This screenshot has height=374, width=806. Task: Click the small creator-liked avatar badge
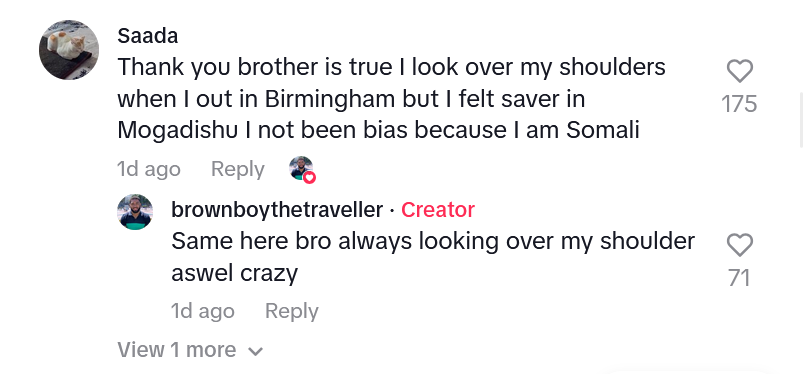point(301,168)
